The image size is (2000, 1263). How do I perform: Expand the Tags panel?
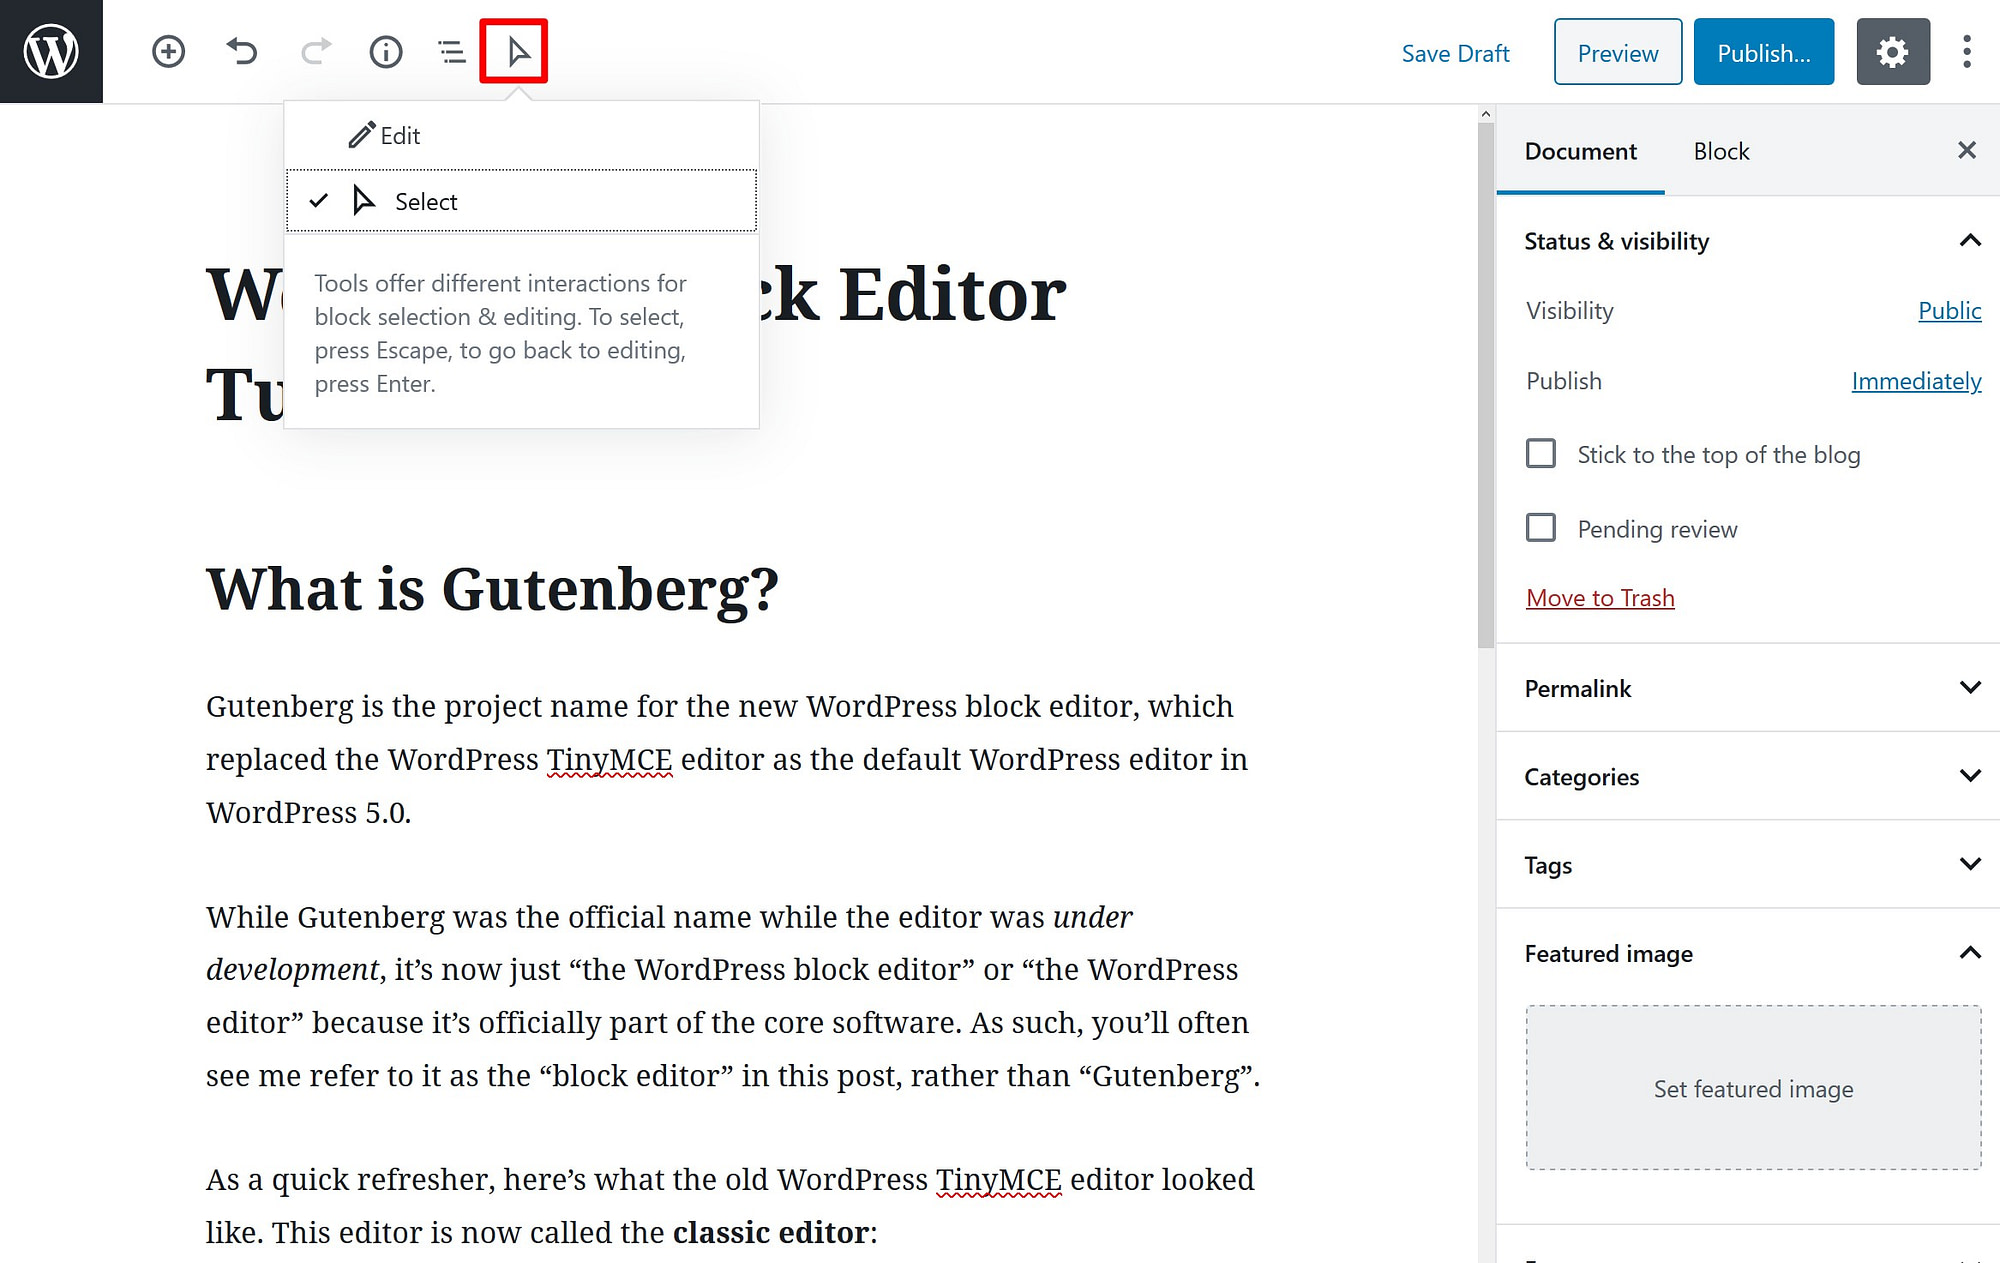click(1748, 865)
